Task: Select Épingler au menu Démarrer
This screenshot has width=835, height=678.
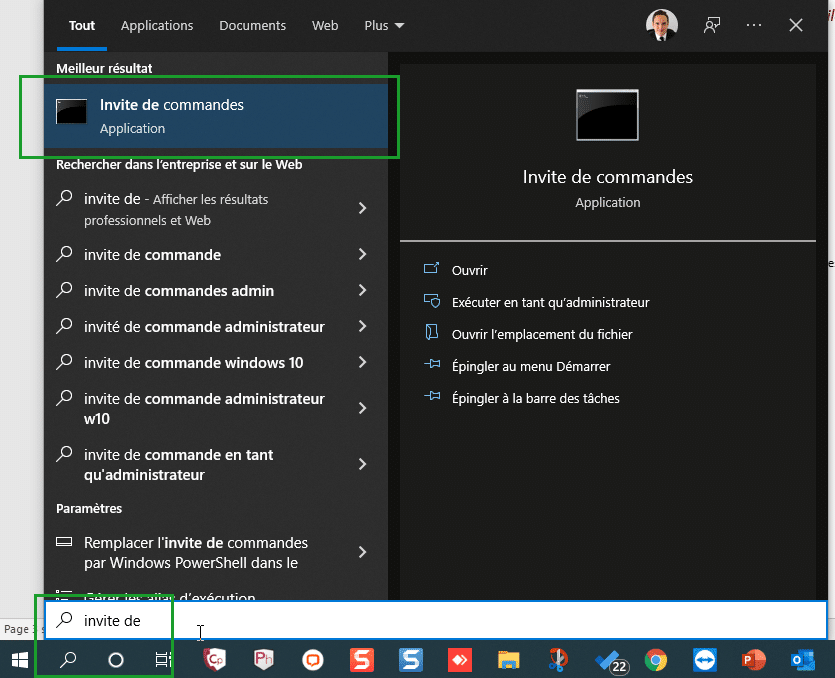Action: point(530,366)
